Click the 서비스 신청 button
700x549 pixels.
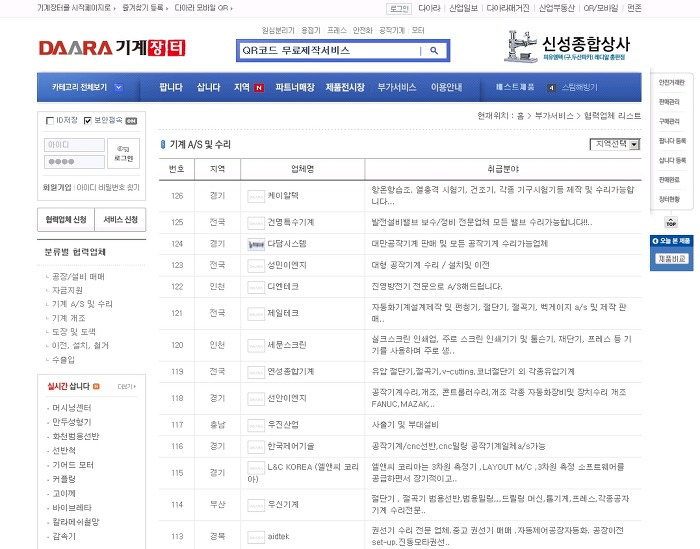[121, 220]
